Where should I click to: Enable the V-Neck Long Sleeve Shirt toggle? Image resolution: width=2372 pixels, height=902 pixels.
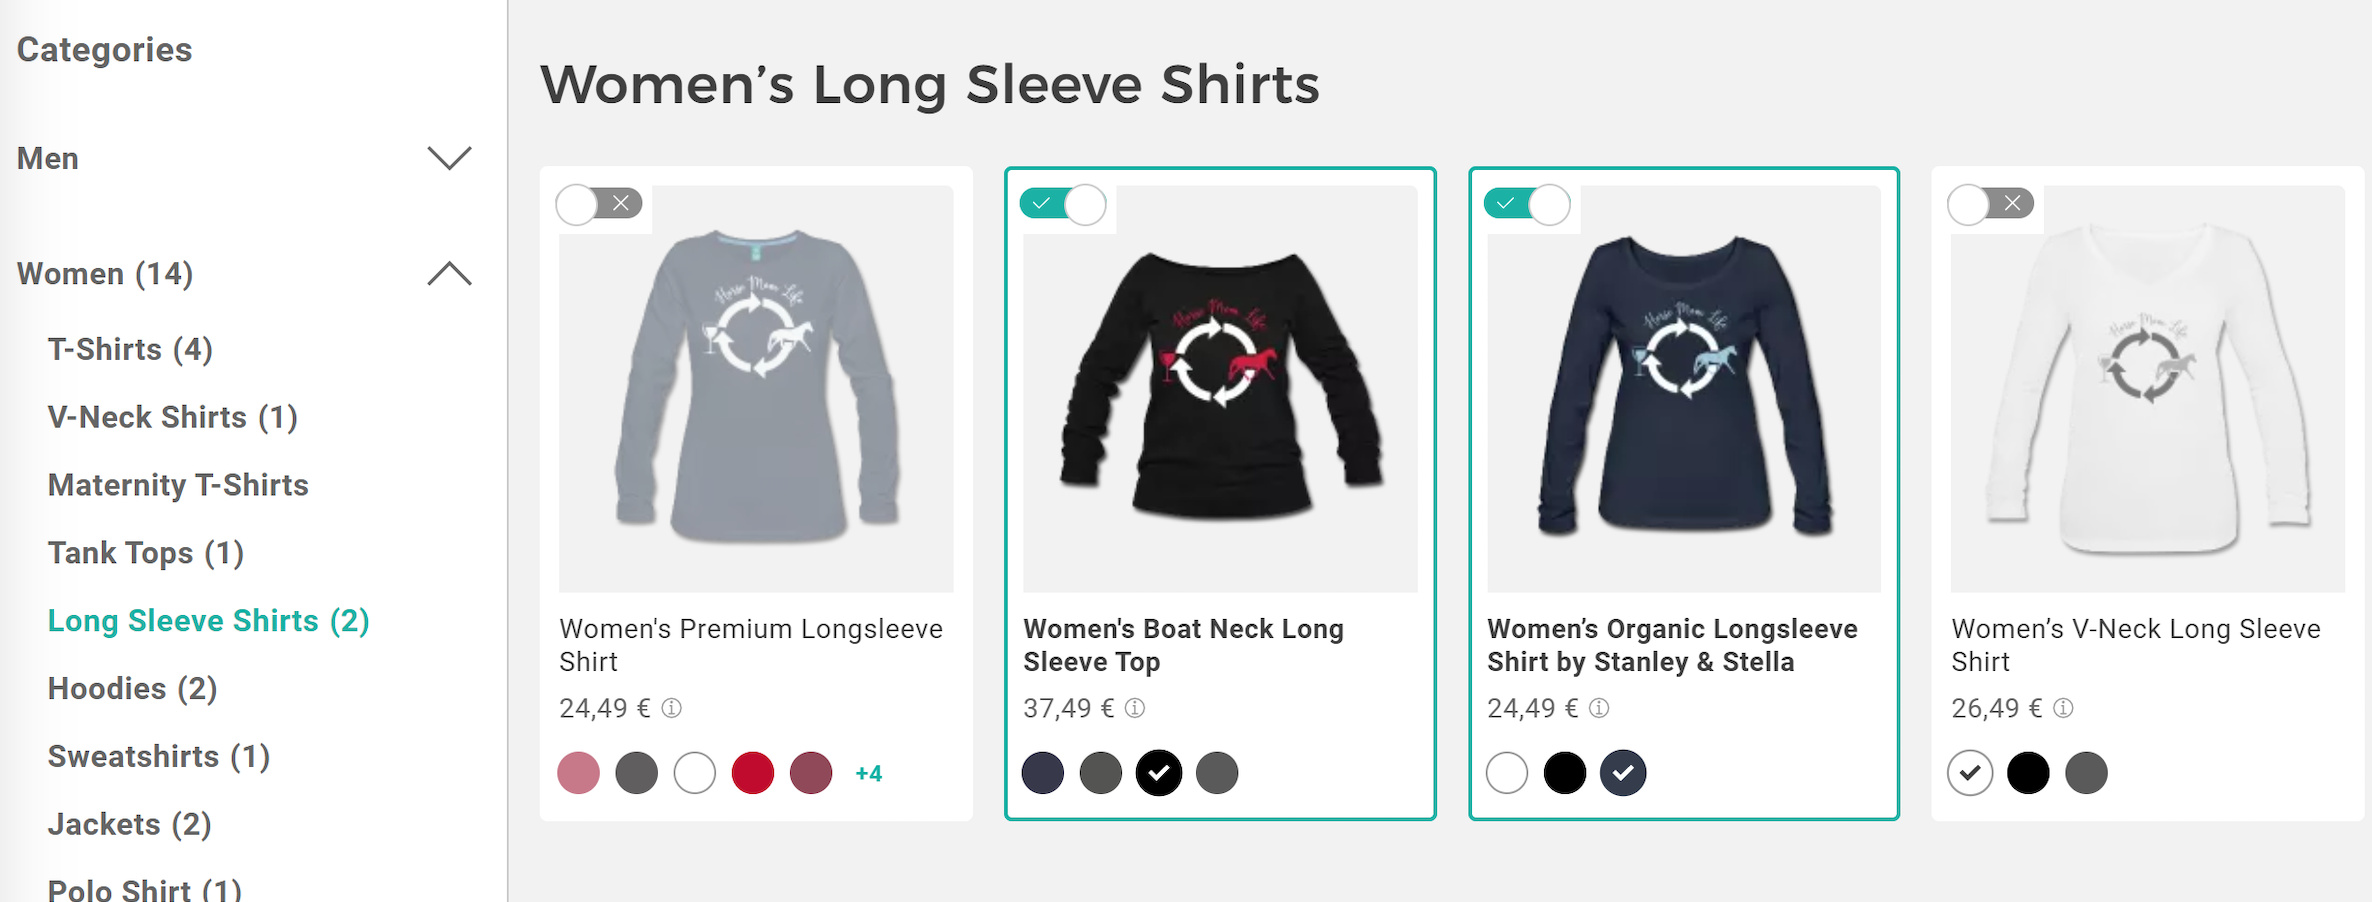click(x=1990, y=204)
